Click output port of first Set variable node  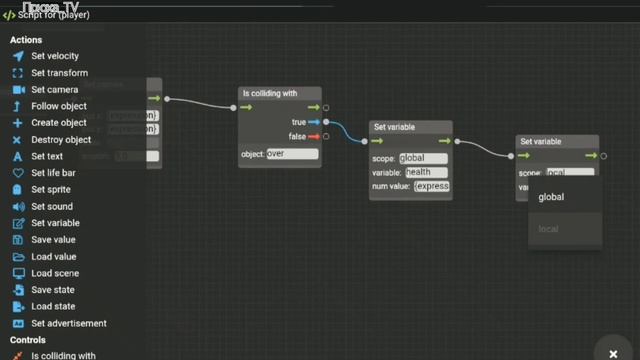click(458, 141)
